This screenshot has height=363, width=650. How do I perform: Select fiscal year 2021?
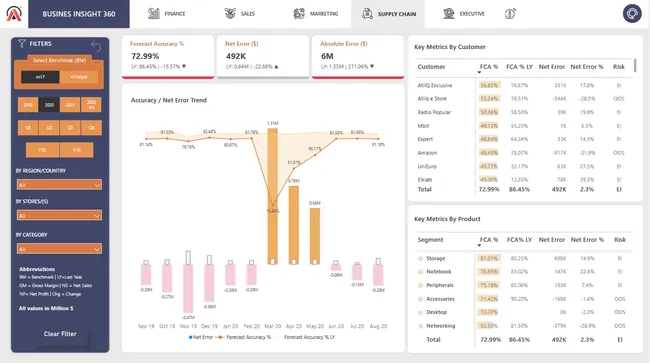[70, 105]
